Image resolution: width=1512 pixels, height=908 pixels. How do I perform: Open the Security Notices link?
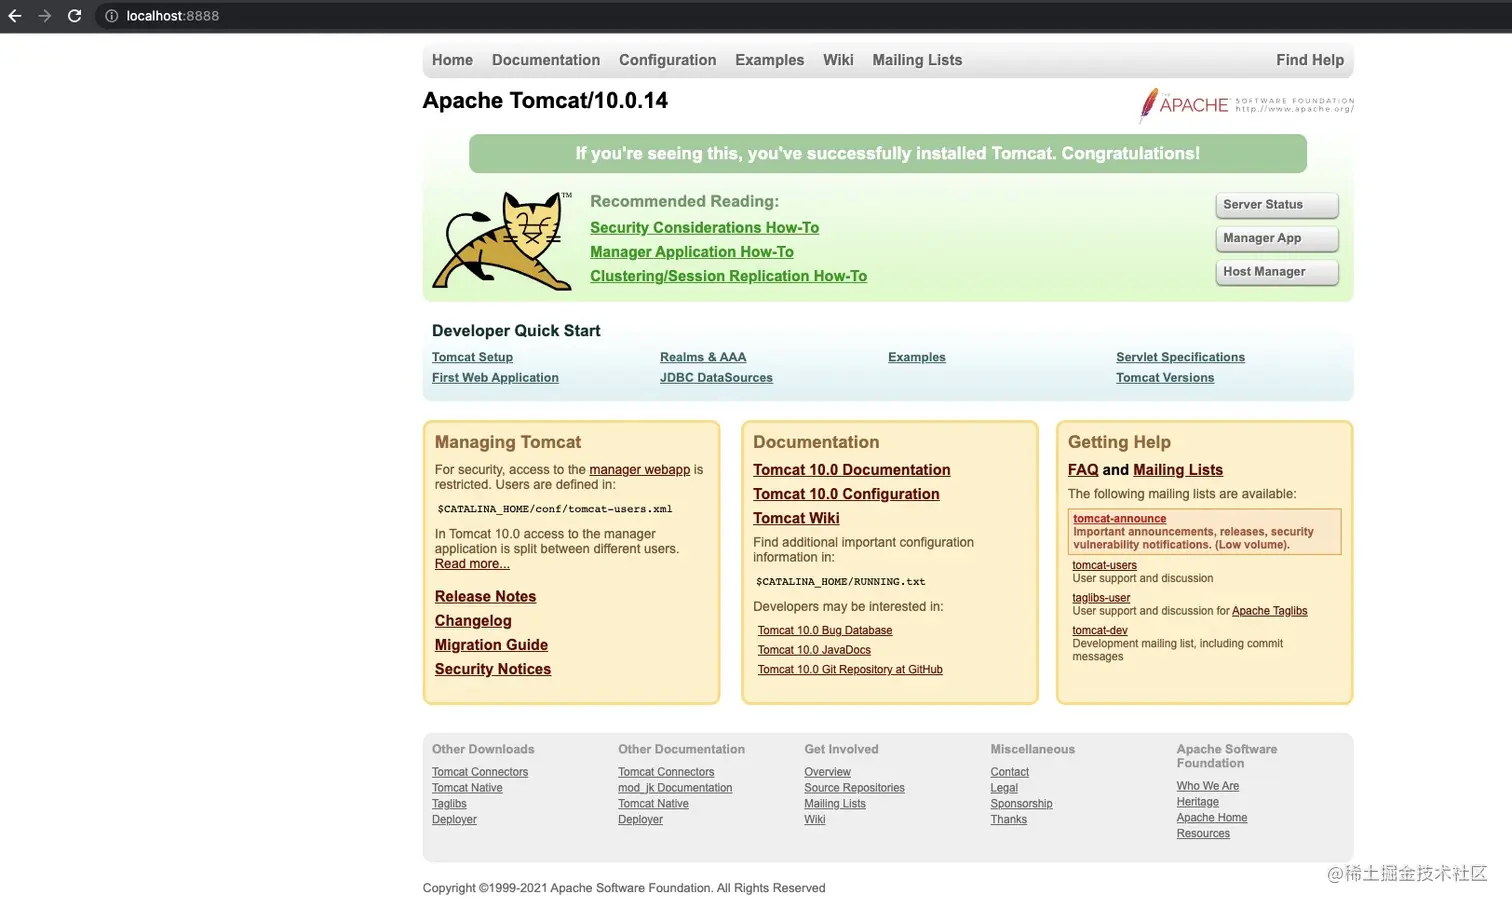(x=493, y=669)
